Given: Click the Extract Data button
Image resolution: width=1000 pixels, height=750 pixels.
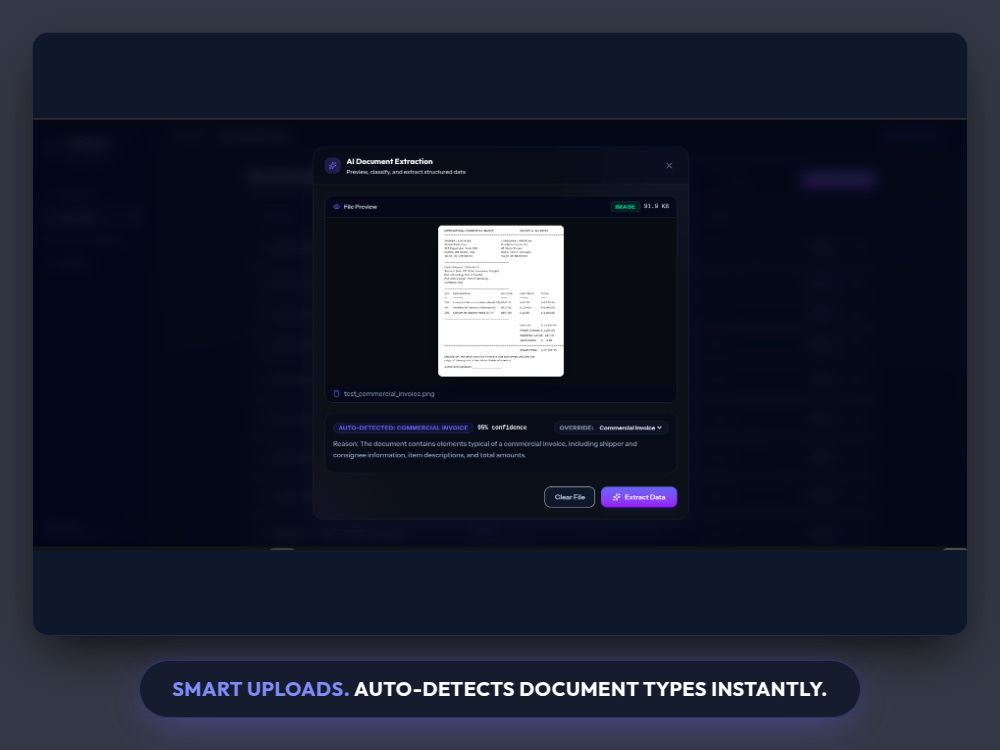Looking at the screenshot, I should 638,497.
